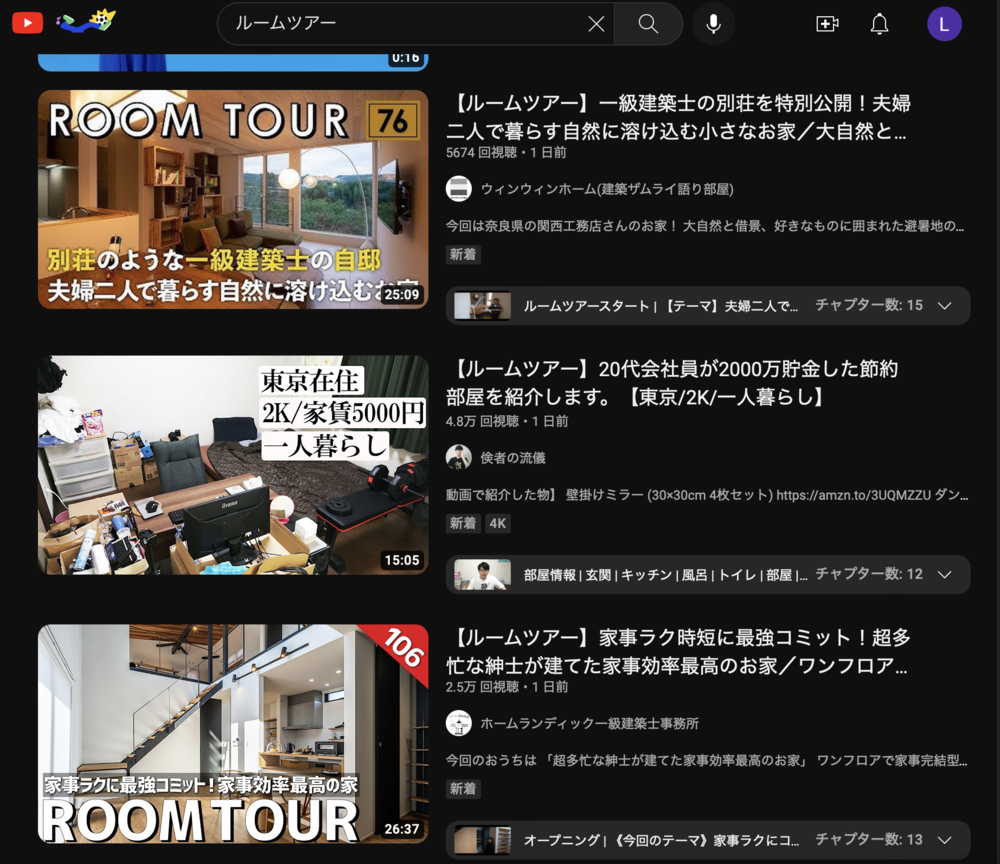Start voice search with the microphone icon

(714, 24)
